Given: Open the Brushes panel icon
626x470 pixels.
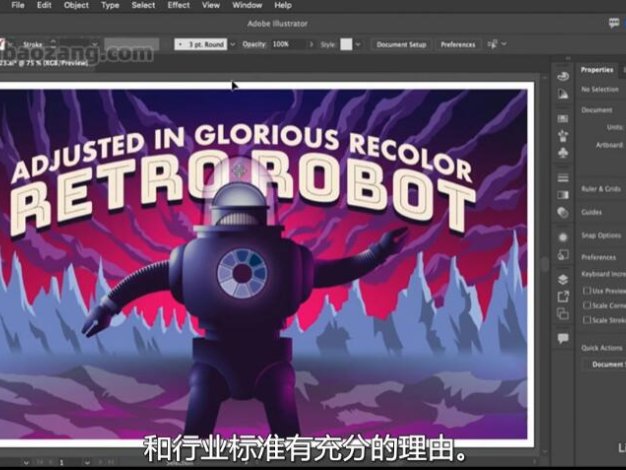Looking at the screenshot, I should [563, 136].
